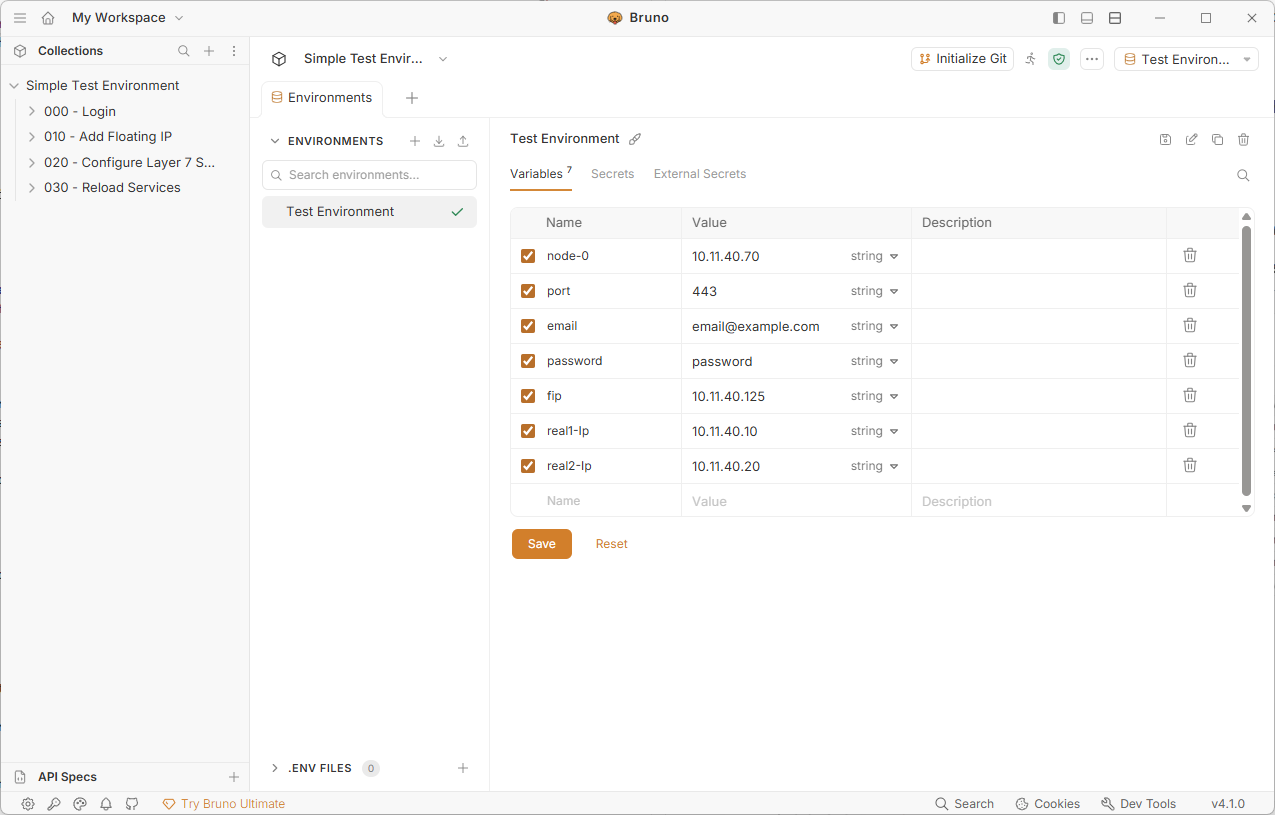Select the Variables tab
This screenshot has height=815, width=1275.
[541, 174]
